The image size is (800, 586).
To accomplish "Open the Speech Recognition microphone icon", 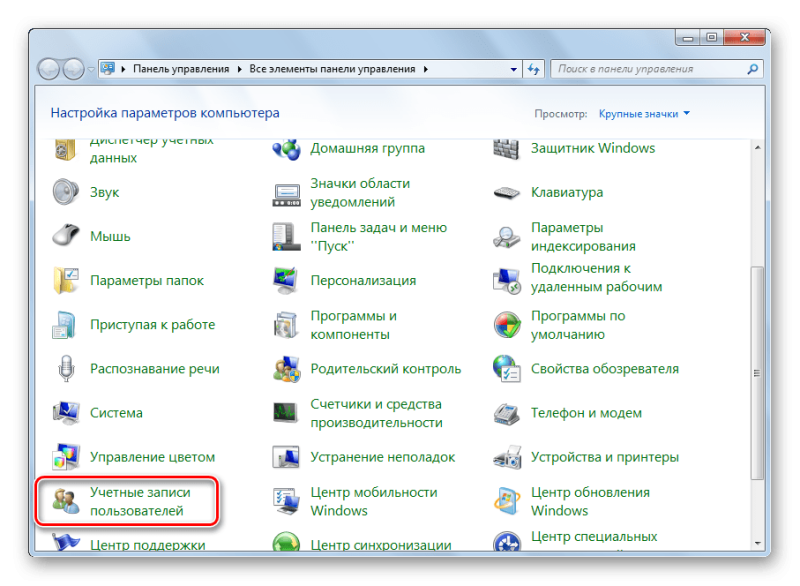I will tap(66, 369).
